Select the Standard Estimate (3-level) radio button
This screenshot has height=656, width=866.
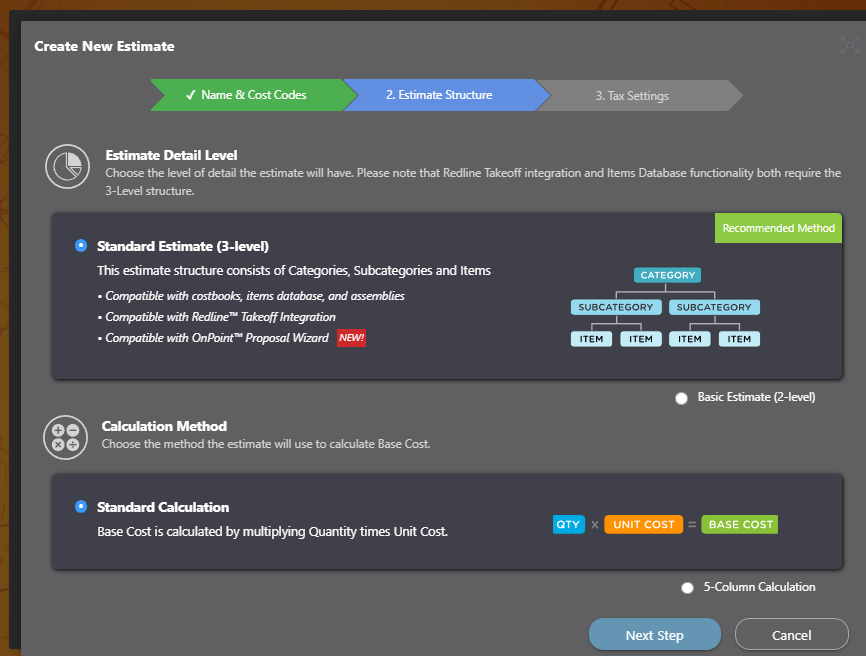click(x=81, y=245)
